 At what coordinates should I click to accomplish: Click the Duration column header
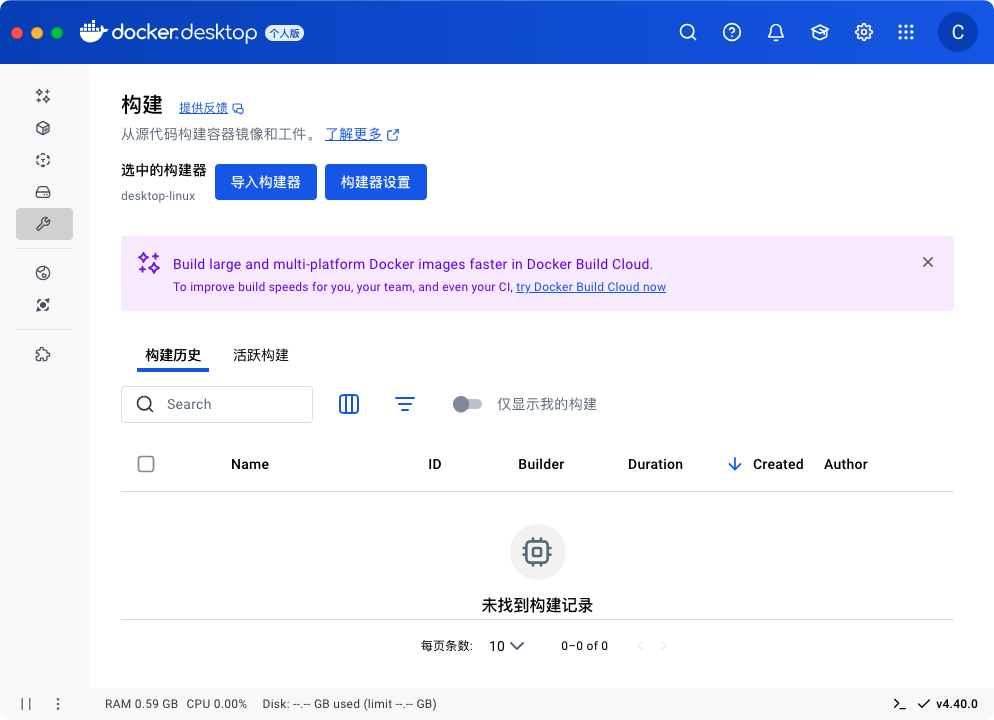pyautogui.click(x=655, y=464)
